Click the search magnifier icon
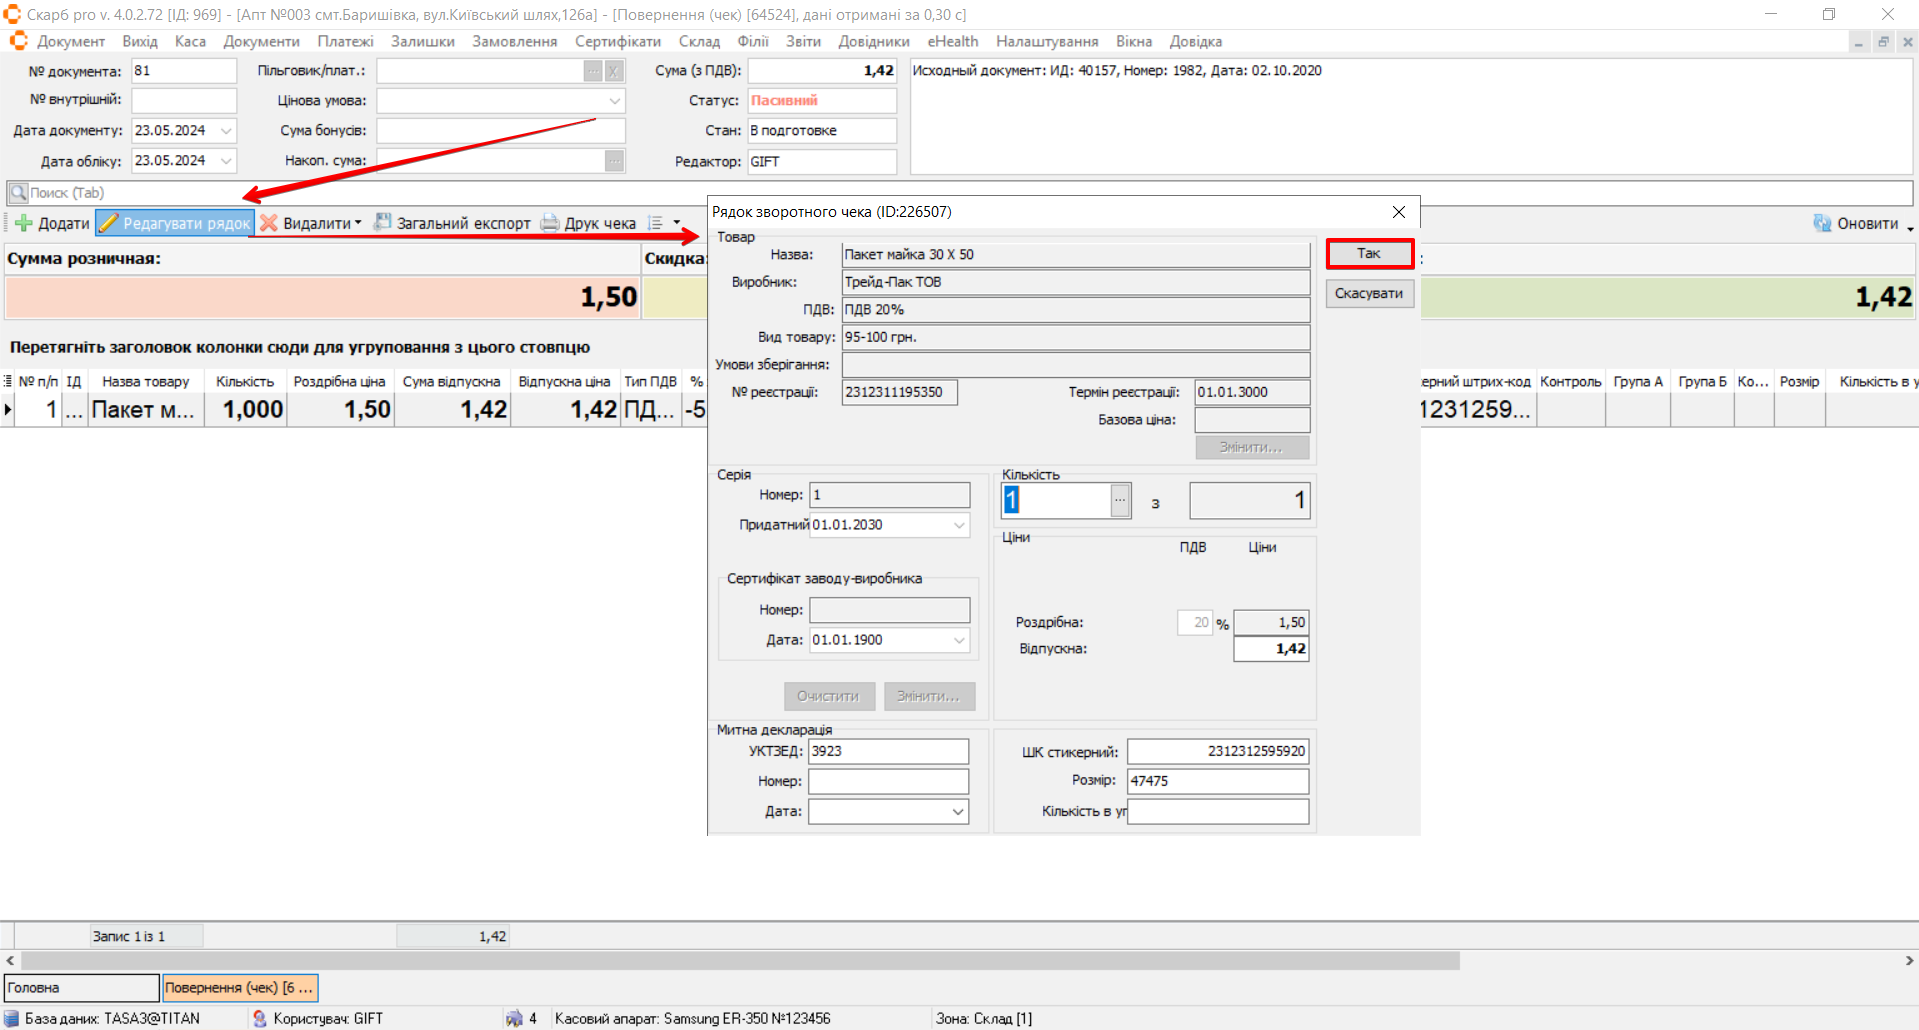1919x1030 pixels. tap(18, 193)
